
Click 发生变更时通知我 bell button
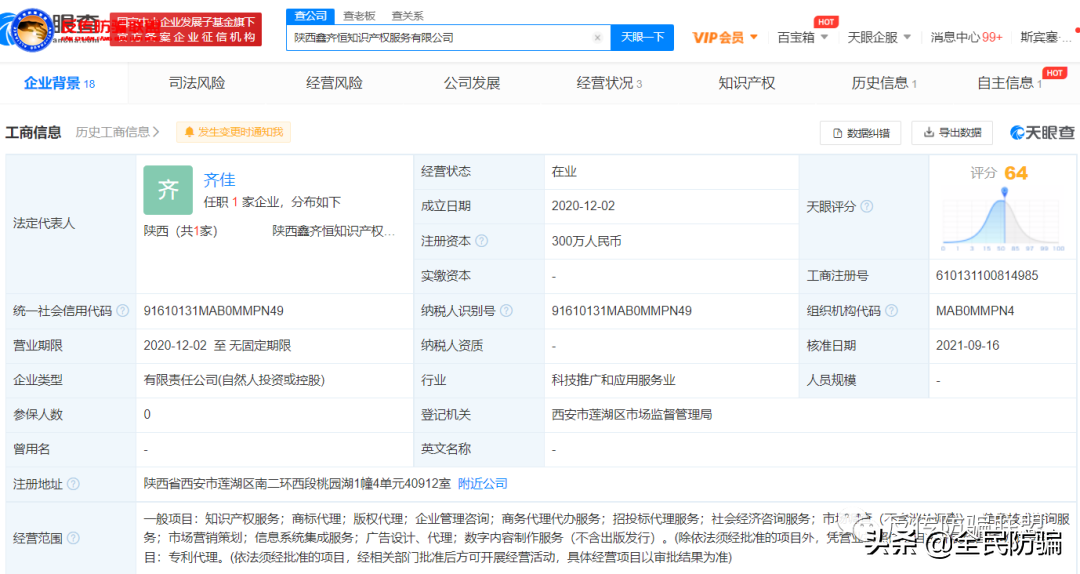click(233, 132)
